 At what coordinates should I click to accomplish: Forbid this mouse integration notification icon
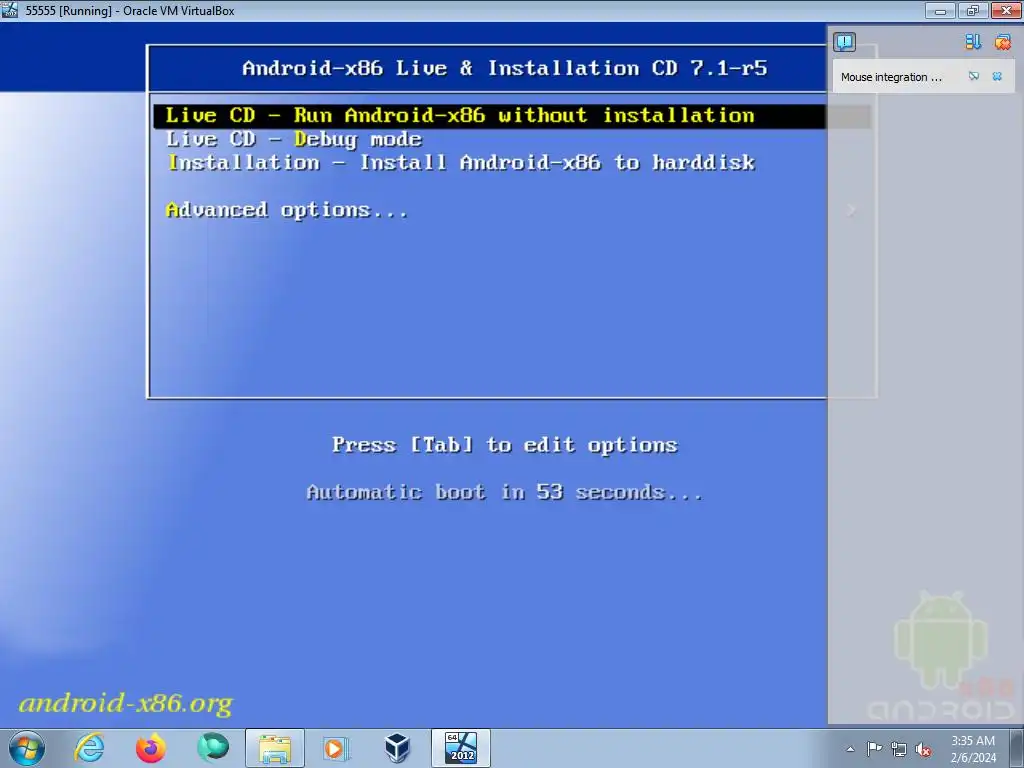(x=974, y=76)
